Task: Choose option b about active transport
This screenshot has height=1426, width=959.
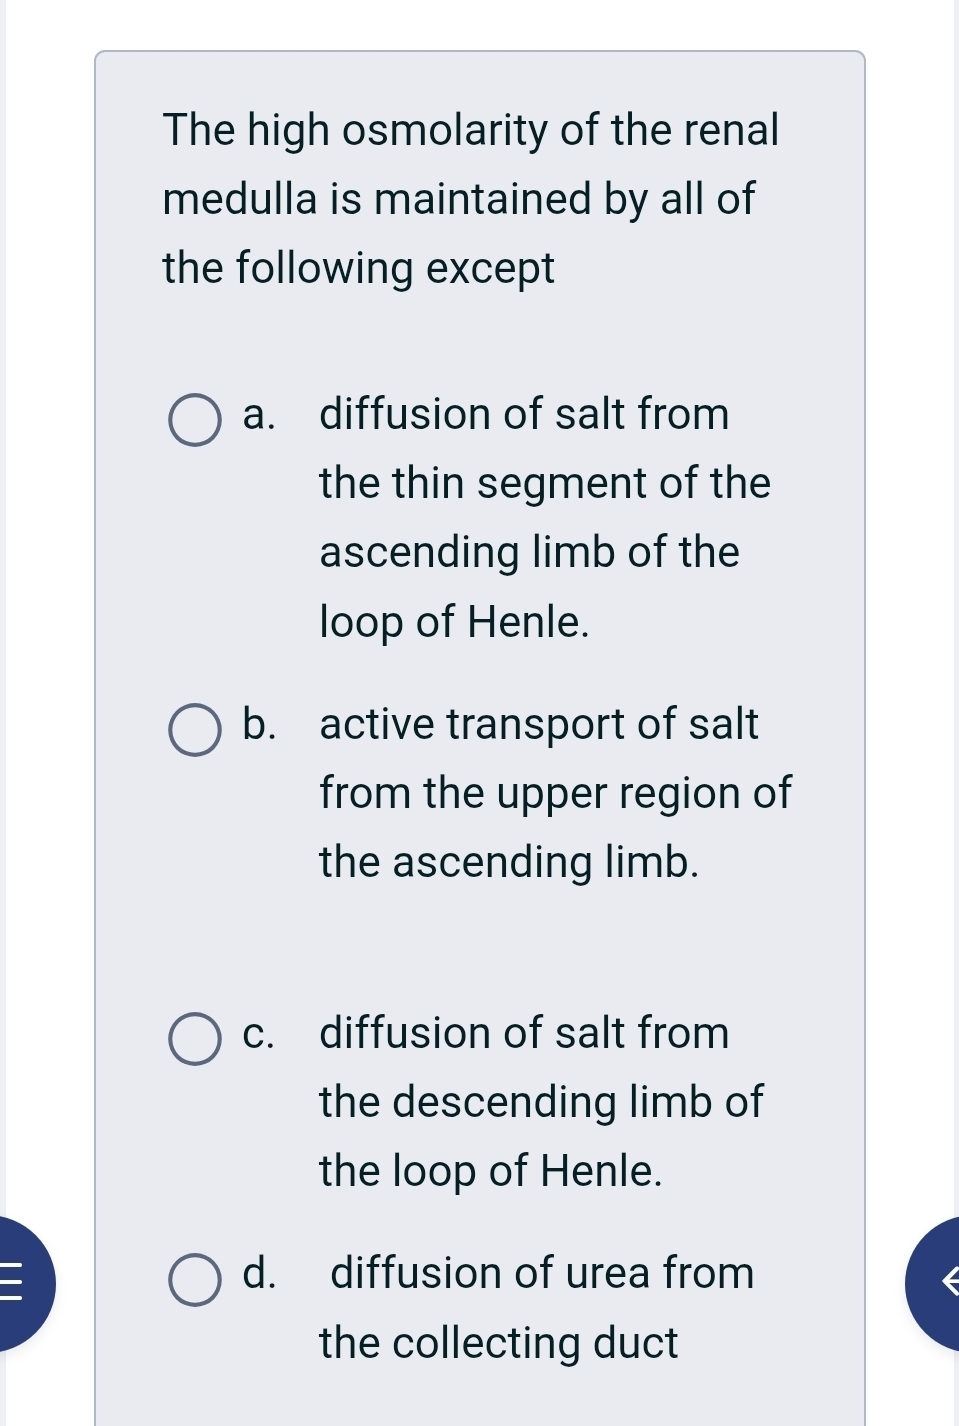Action: pos(195,728)
